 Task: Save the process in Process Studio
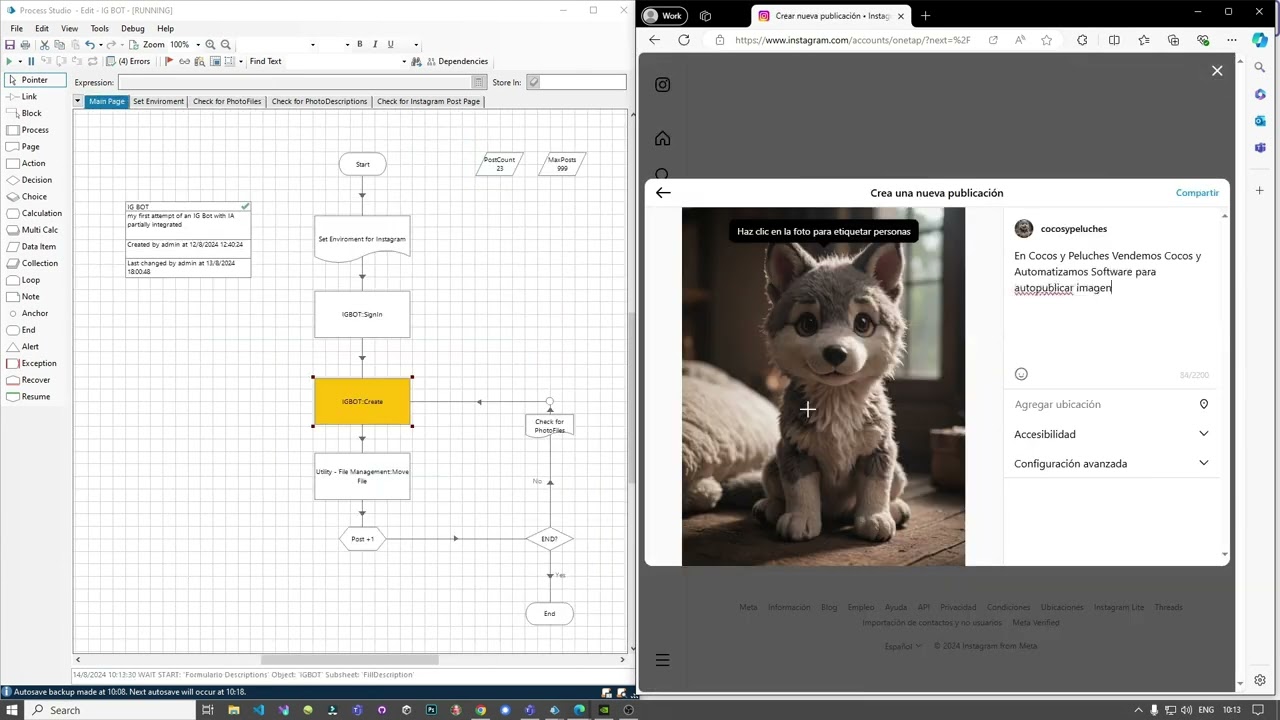[x=10, y=45]
